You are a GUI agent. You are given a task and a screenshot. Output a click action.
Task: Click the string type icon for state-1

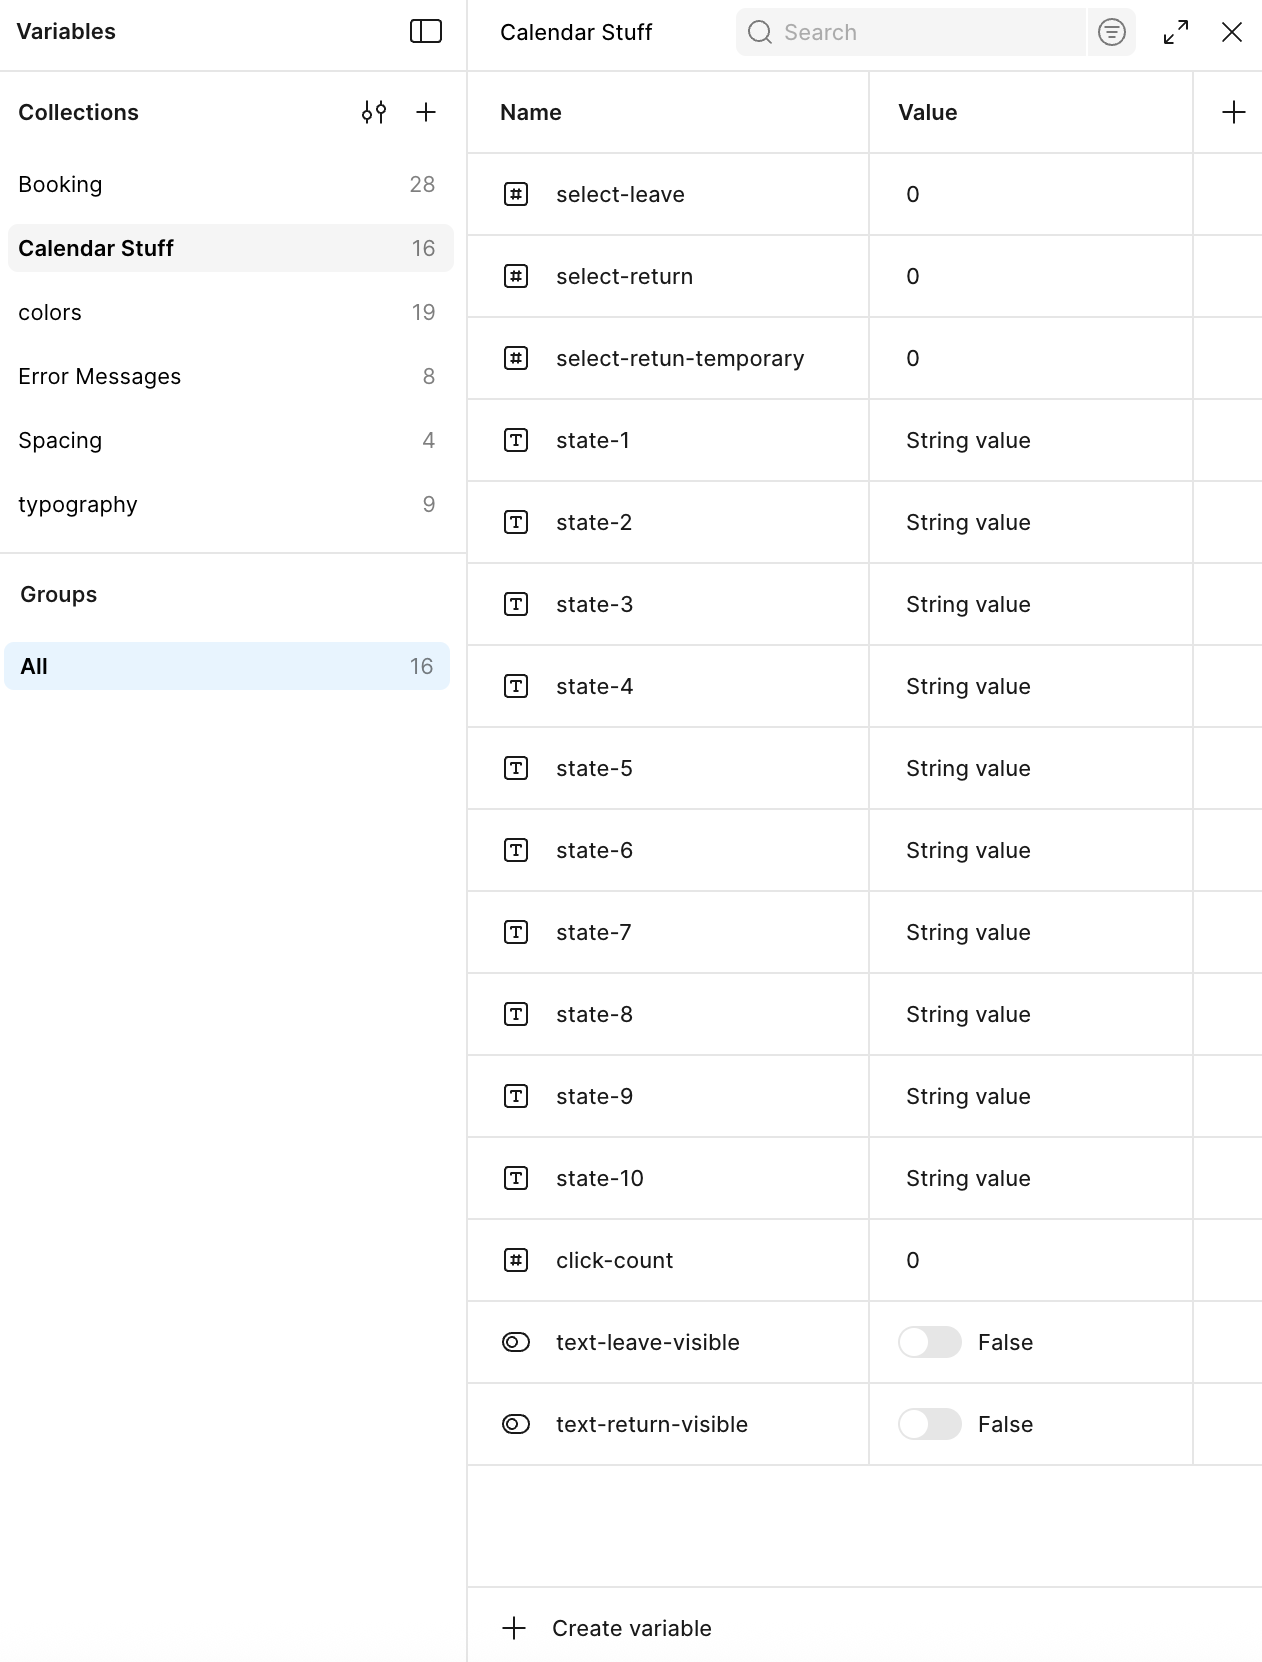click(516, 440)
